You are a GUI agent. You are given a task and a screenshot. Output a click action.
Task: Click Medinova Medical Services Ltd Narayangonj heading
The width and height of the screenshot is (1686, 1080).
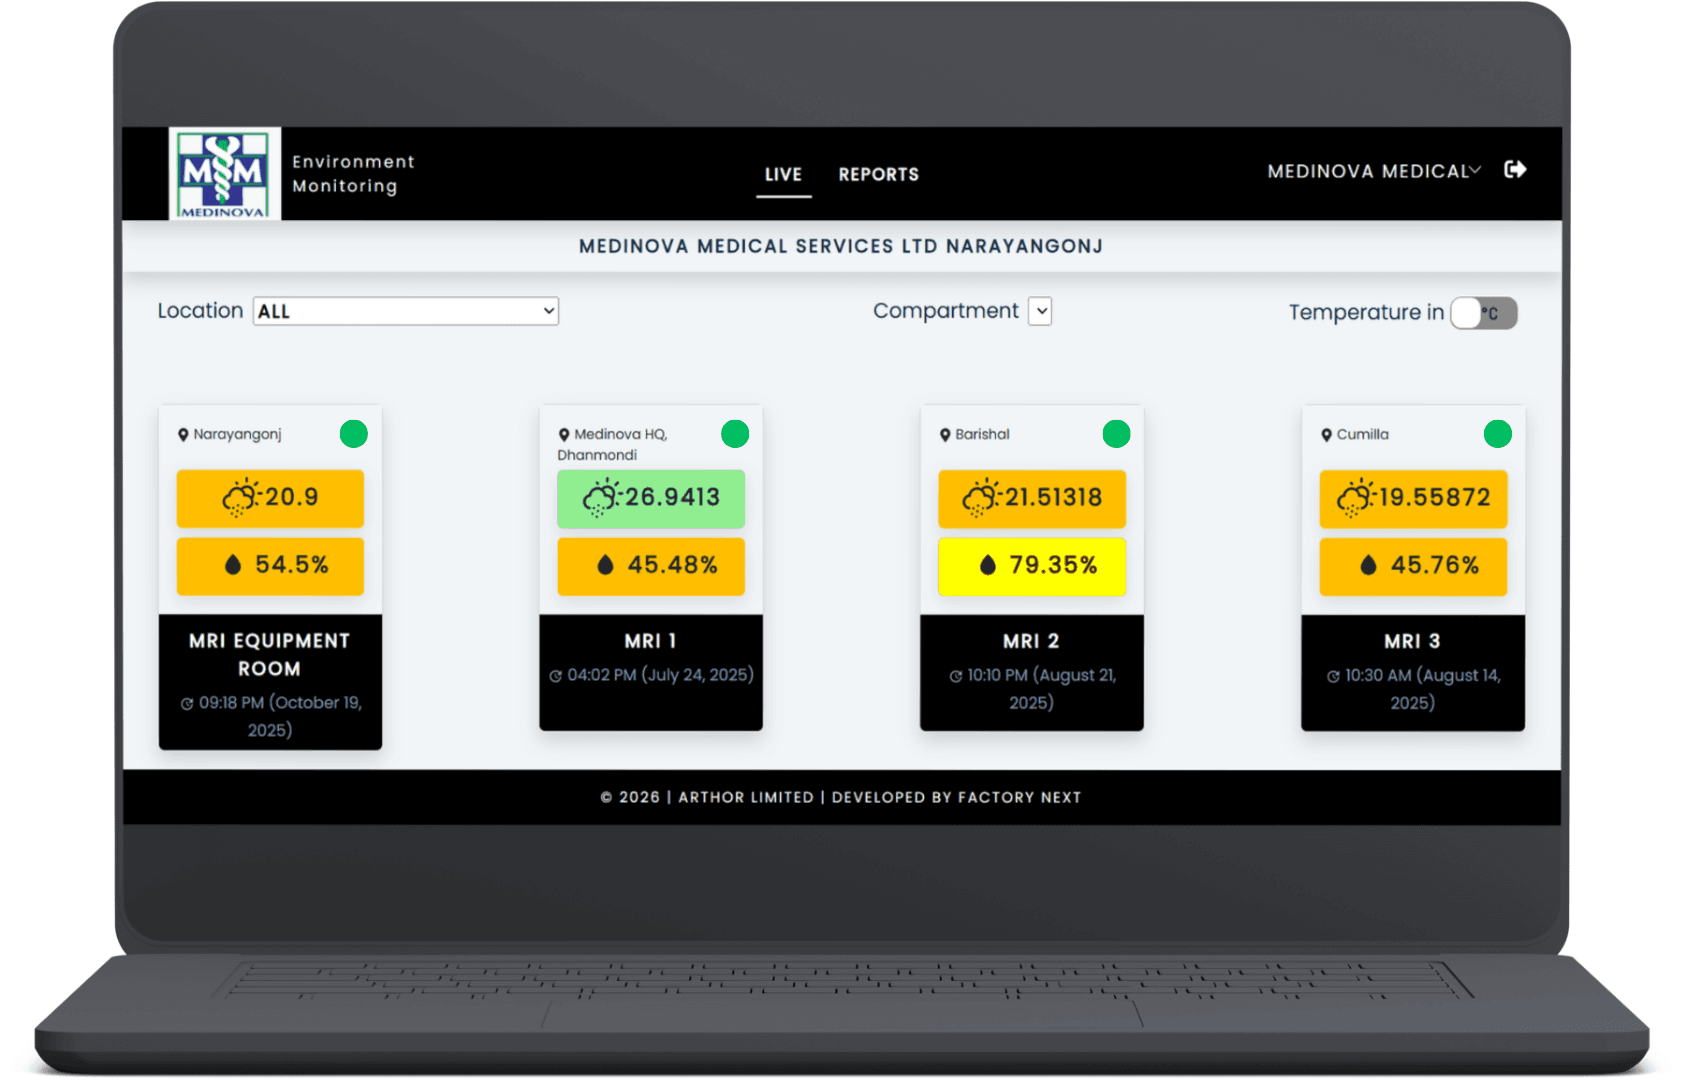841,246
